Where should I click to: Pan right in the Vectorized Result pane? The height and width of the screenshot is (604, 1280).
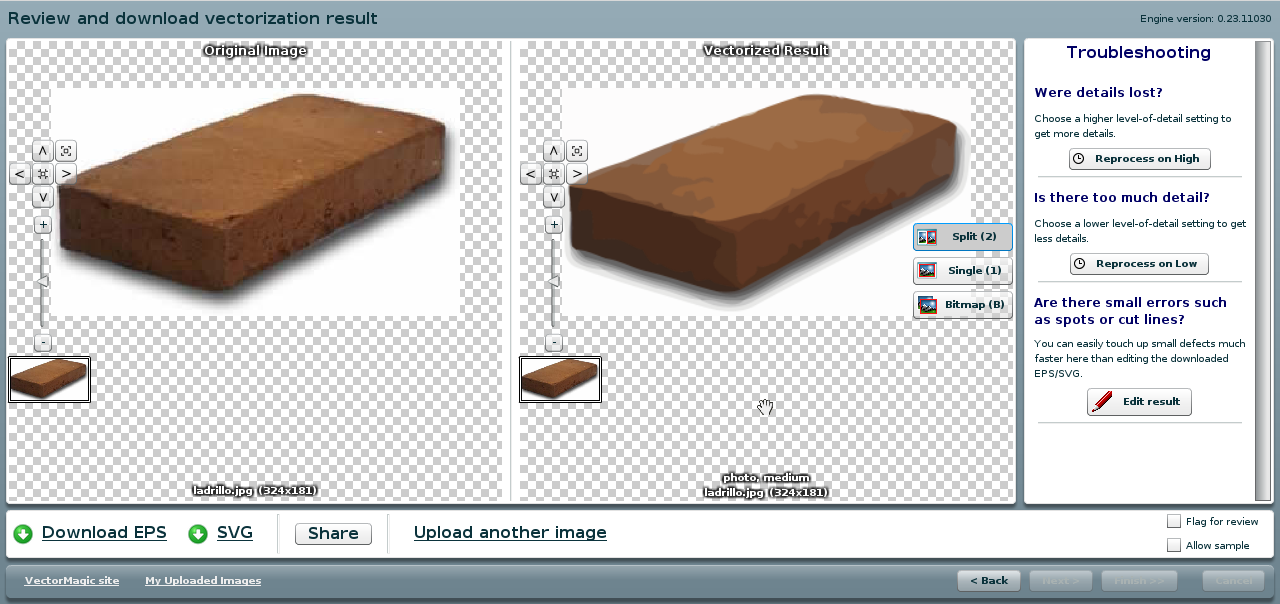(577, 174)
